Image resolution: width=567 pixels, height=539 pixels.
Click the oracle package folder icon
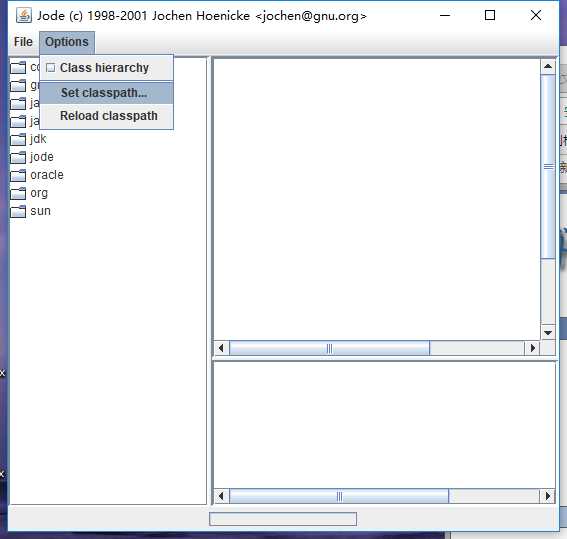(18, 175)
